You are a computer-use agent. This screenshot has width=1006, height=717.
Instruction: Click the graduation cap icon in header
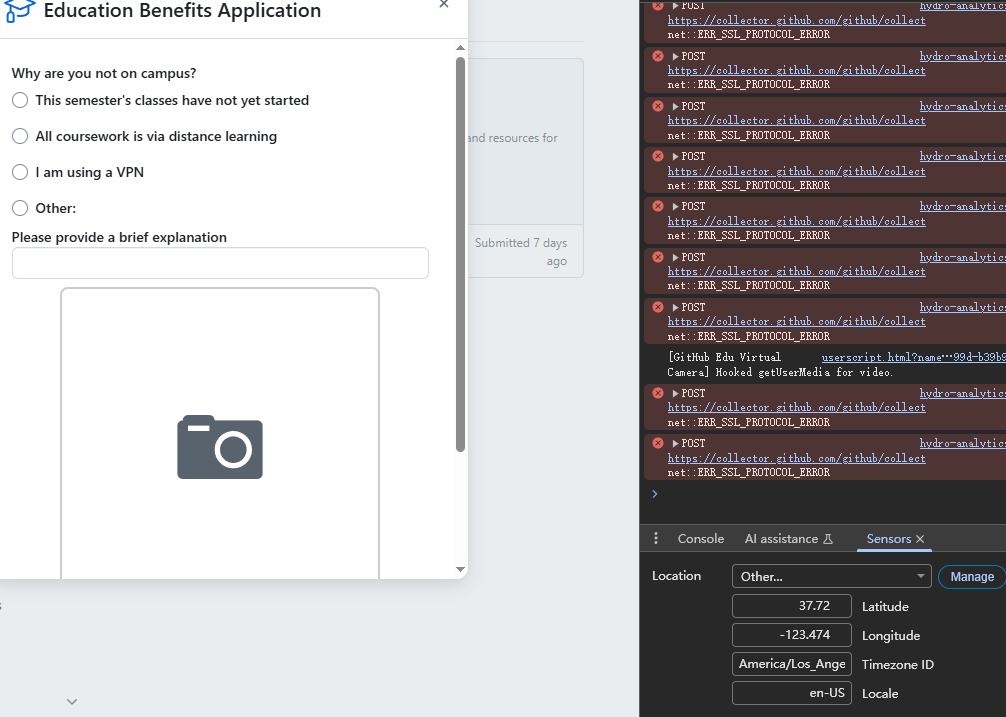19,10
